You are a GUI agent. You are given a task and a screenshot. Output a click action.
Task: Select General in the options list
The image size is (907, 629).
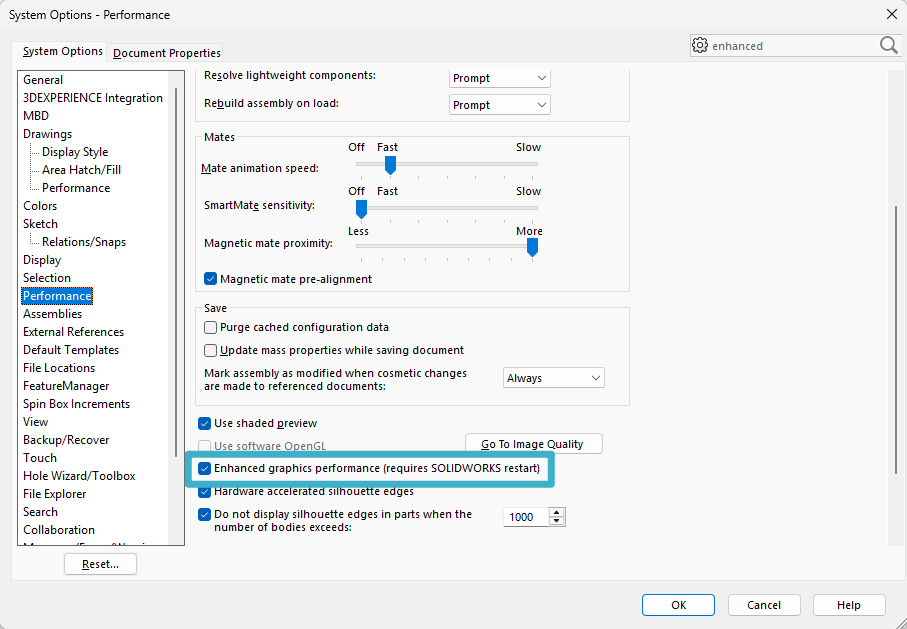[43, 80]
